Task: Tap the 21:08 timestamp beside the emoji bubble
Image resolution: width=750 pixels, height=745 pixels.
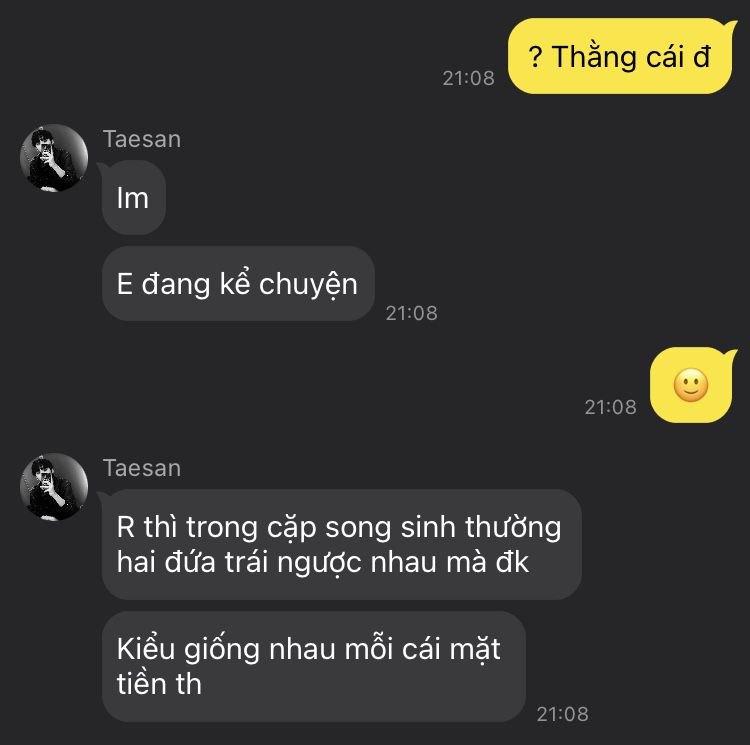Action: coord(610,407)
